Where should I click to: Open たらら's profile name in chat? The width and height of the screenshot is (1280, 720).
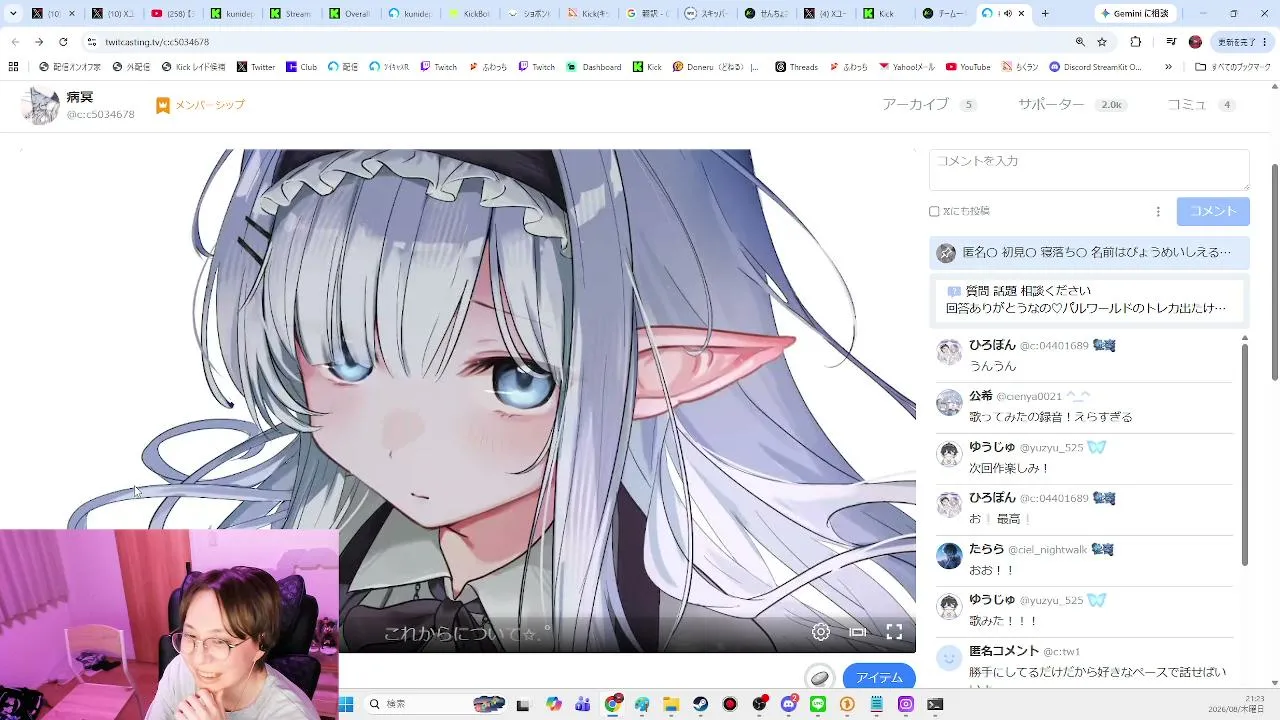pyautogui.click(x=986, y=549)
